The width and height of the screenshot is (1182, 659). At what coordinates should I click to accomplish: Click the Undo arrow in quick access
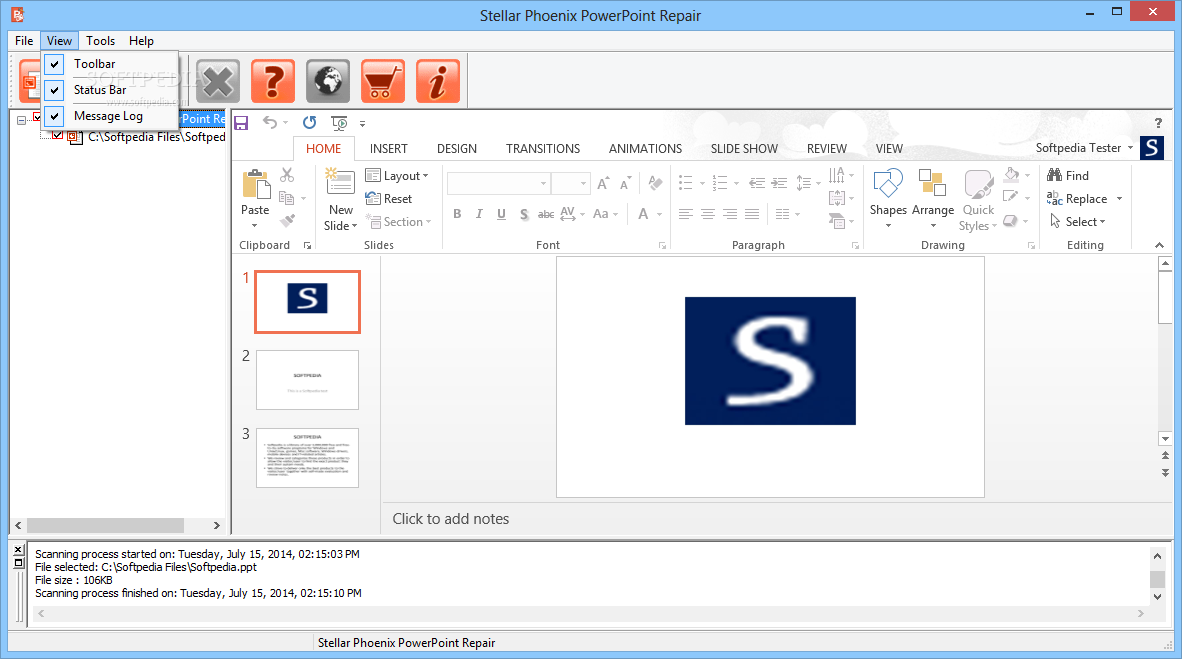(x=270, y=122)
